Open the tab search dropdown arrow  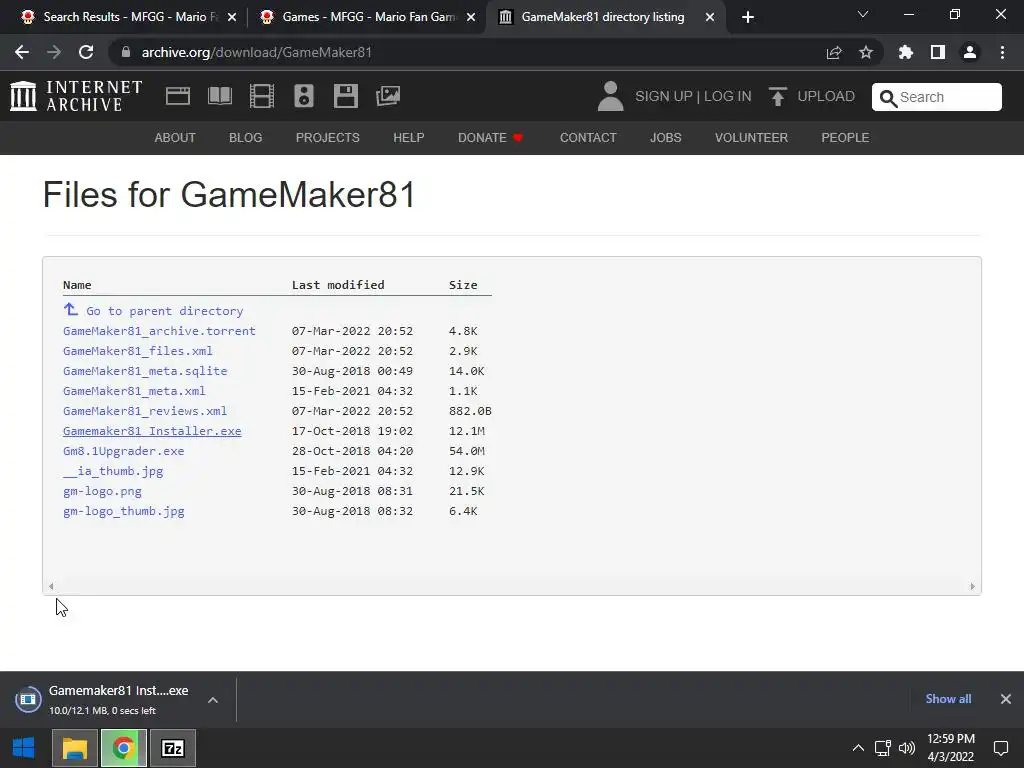[x=863, y=14]
